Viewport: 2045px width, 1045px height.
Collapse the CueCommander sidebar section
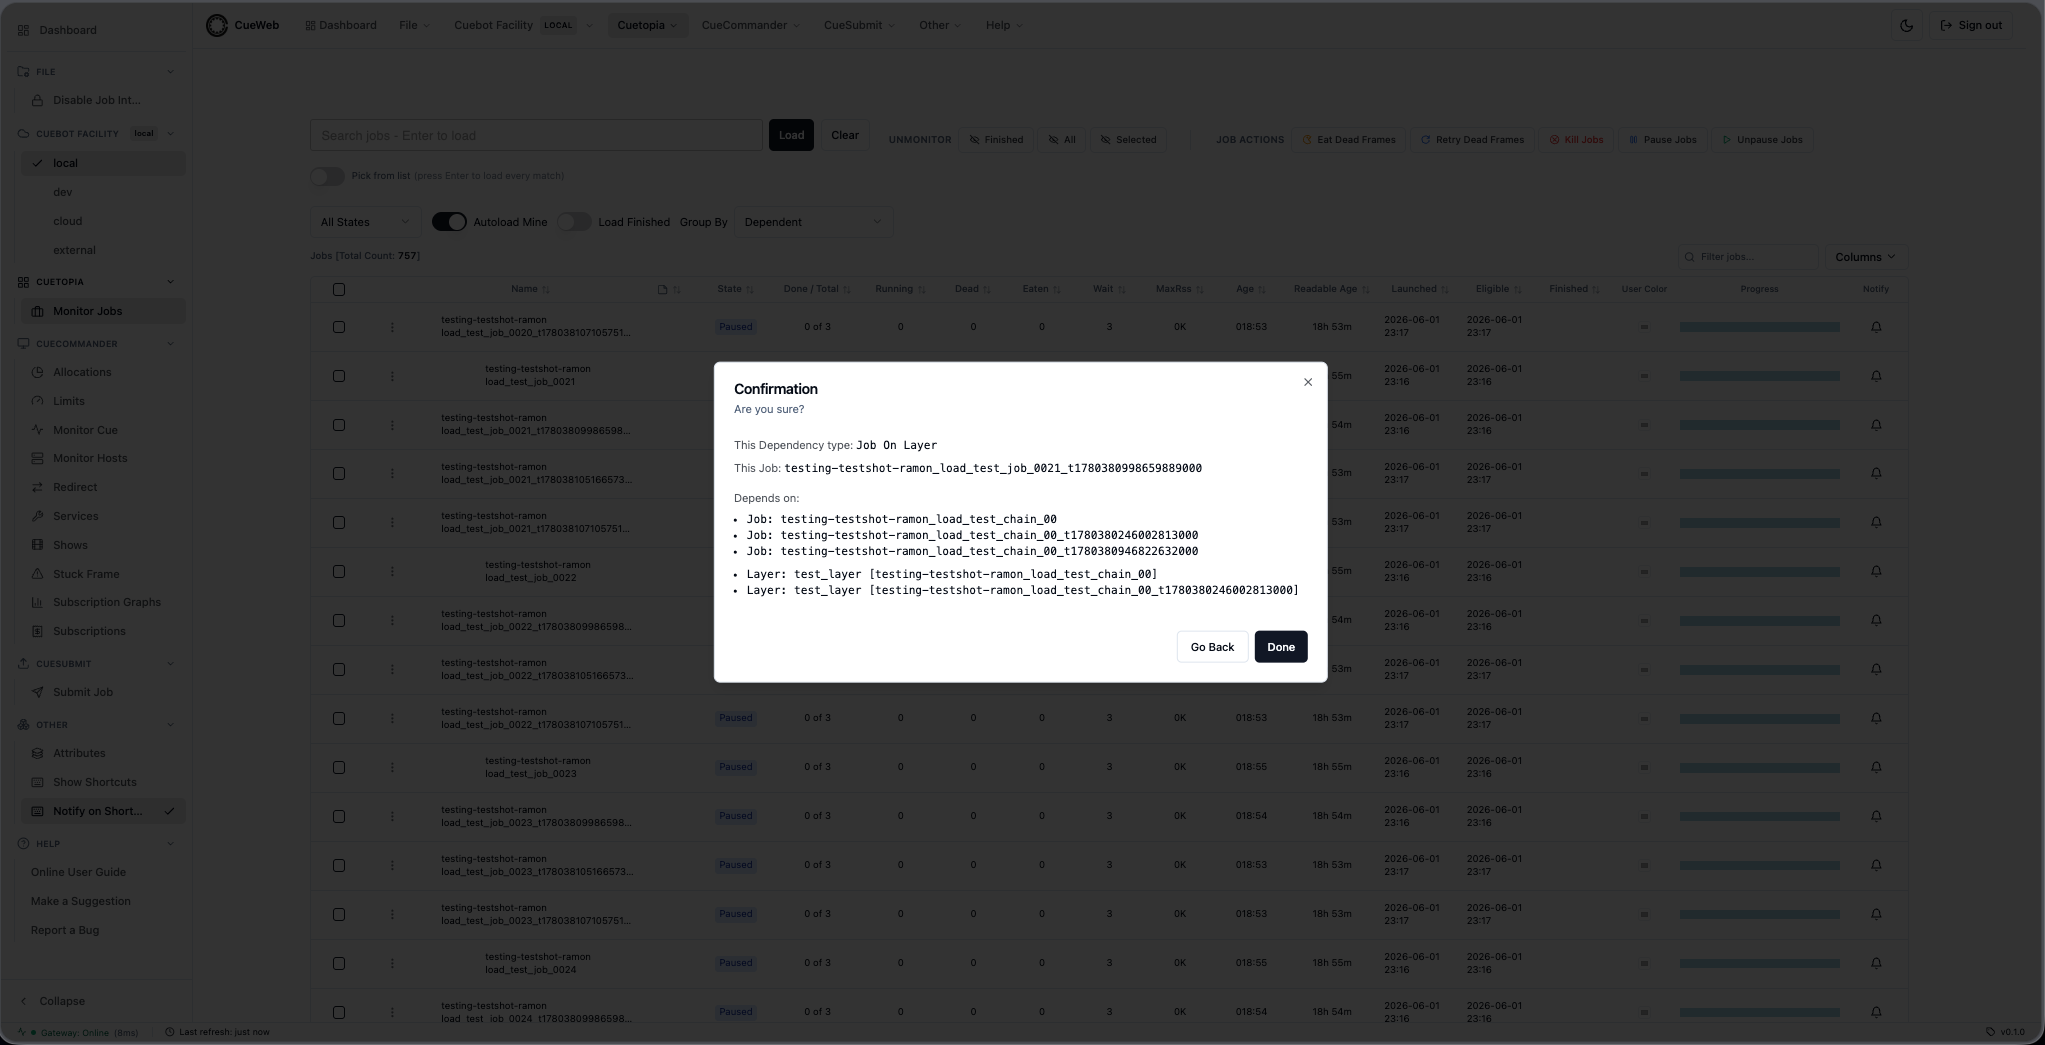click(x=96, y=344)
